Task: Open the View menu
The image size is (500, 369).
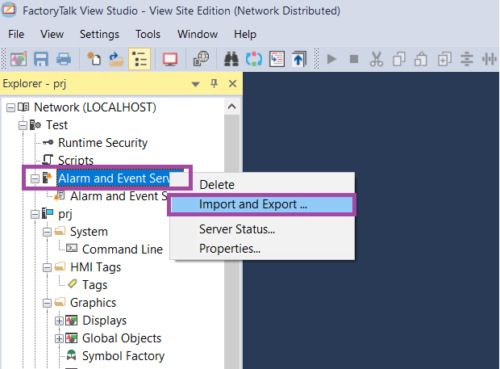Action: pos(52,34)
